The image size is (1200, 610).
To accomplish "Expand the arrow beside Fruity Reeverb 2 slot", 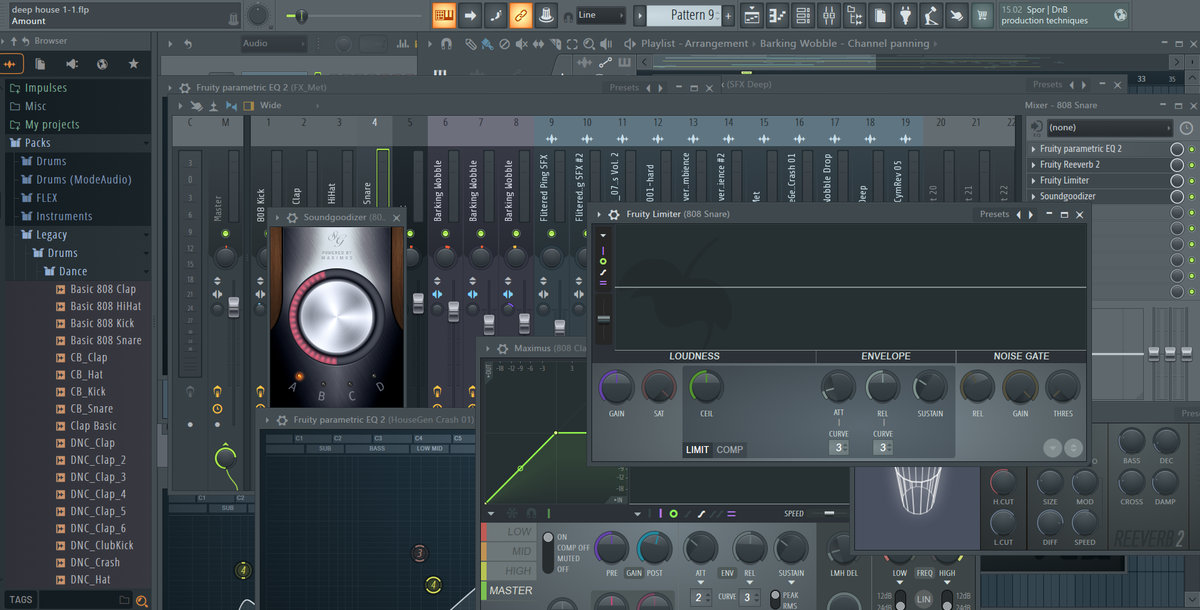I will (x=1033, y=165).
